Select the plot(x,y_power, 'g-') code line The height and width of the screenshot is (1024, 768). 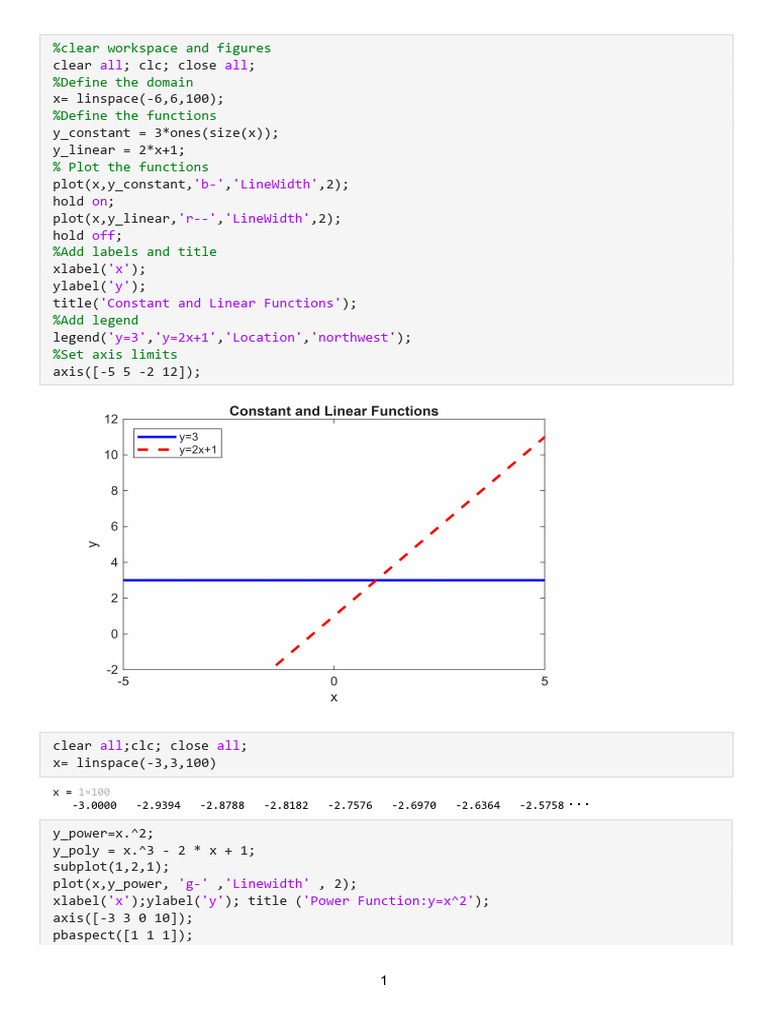coord(204,884)
